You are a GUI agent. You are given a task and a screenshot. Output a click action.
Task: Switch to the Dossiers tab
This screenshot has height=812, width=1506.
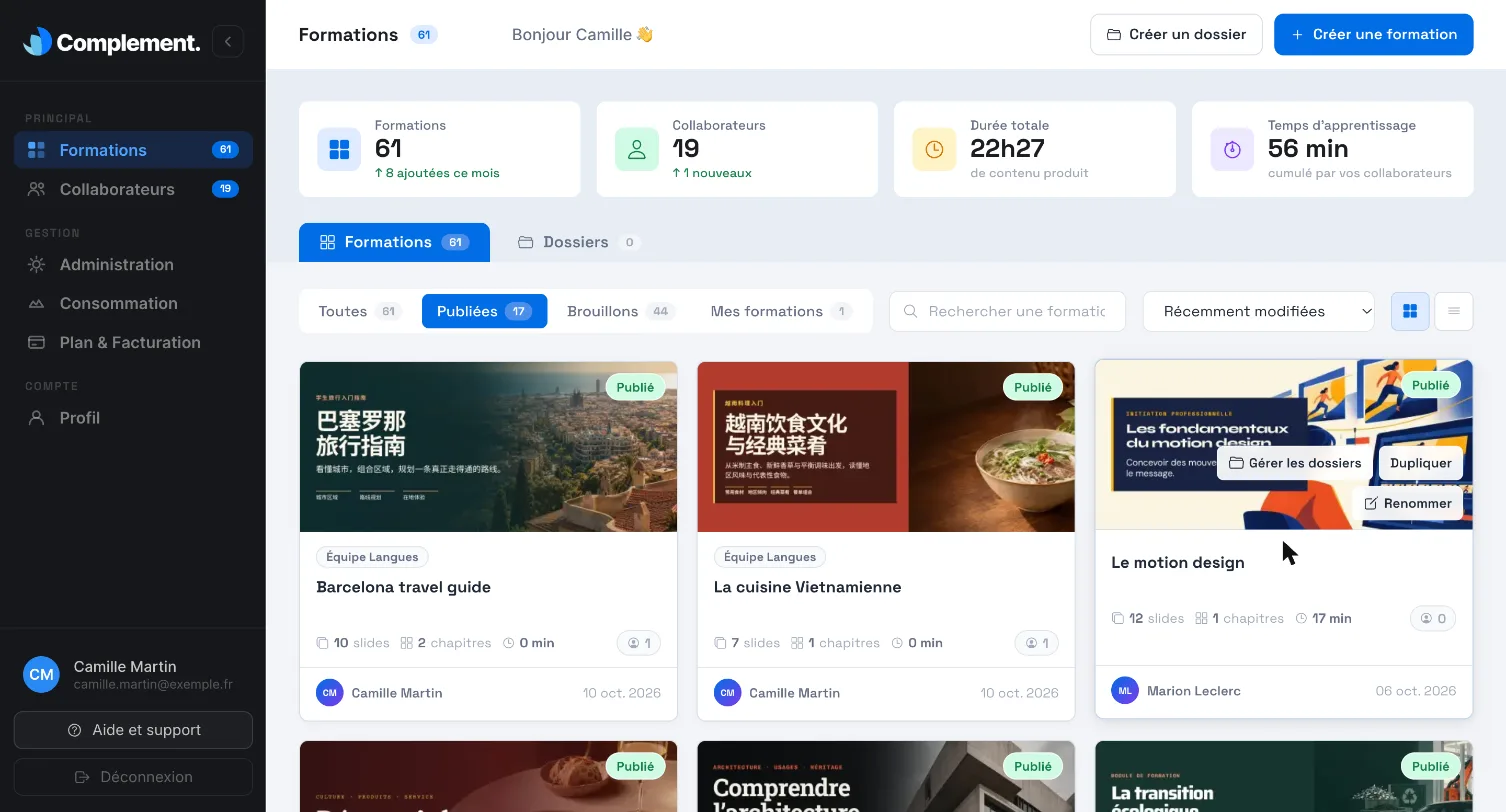click(x=577, y=242)
